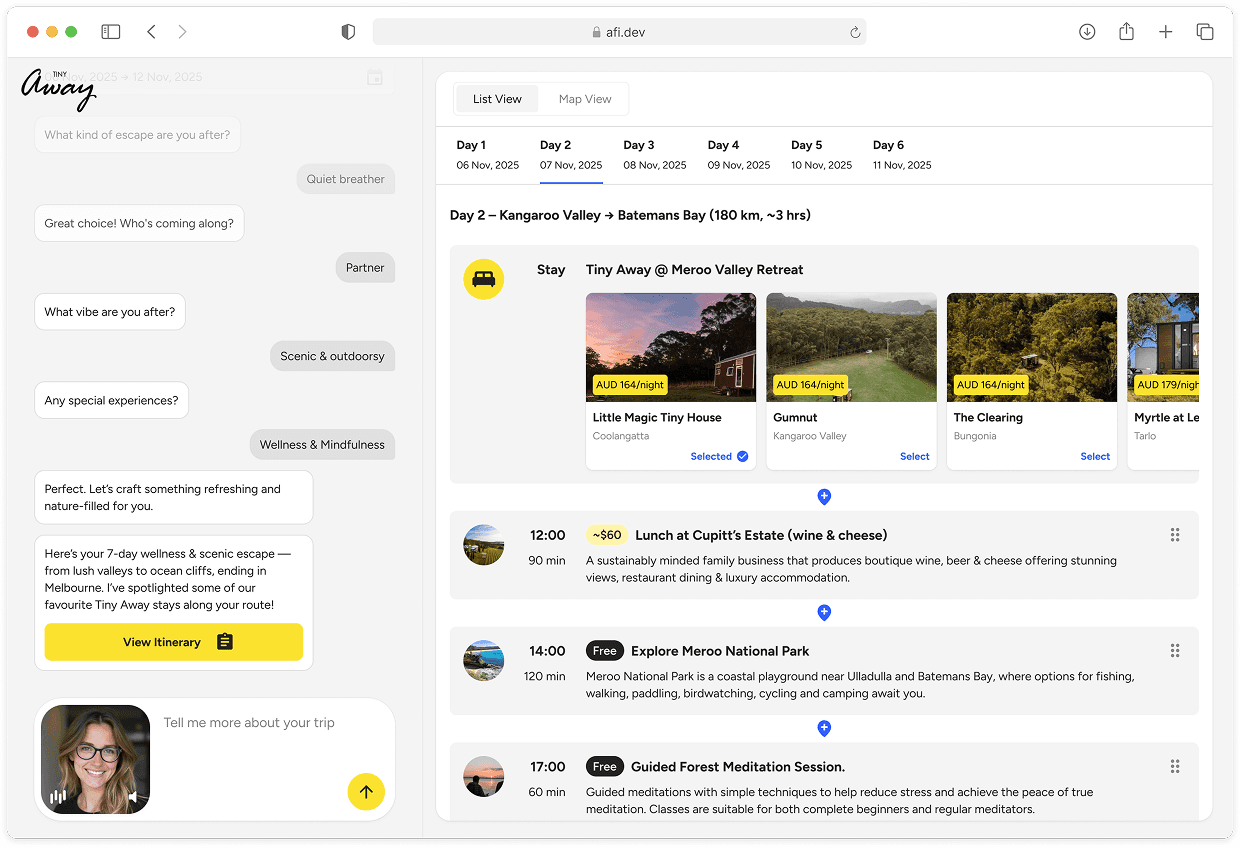The image size is (1240, 848).
Task: Click the assistant avatar video
Action: [x=96, y=759]
